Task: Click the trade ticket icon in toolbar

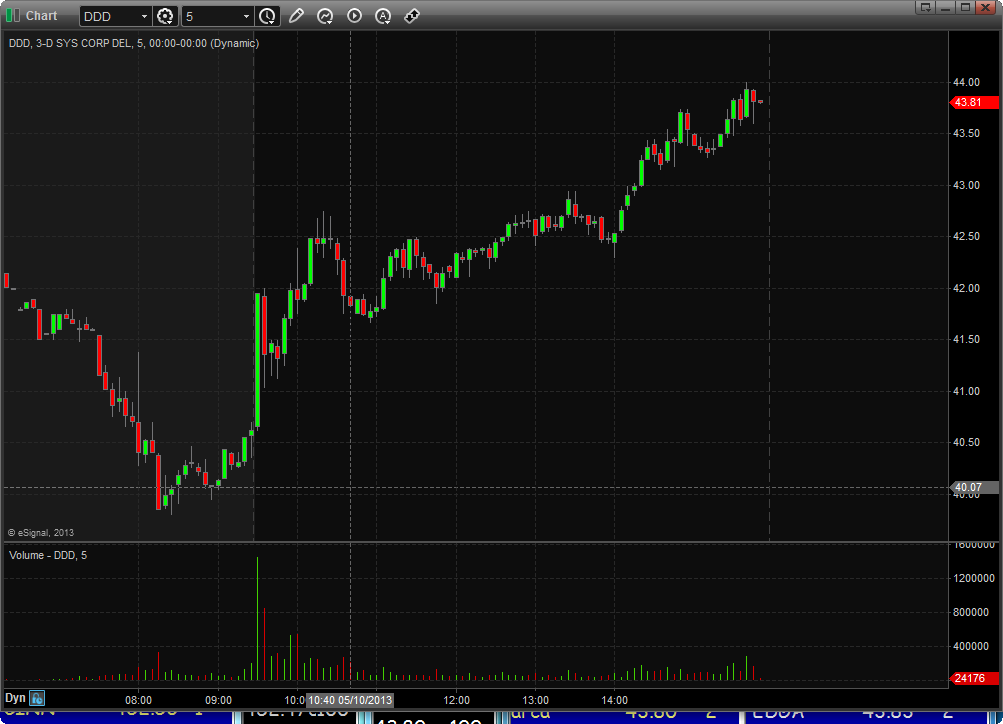Action: pos(412,16)
